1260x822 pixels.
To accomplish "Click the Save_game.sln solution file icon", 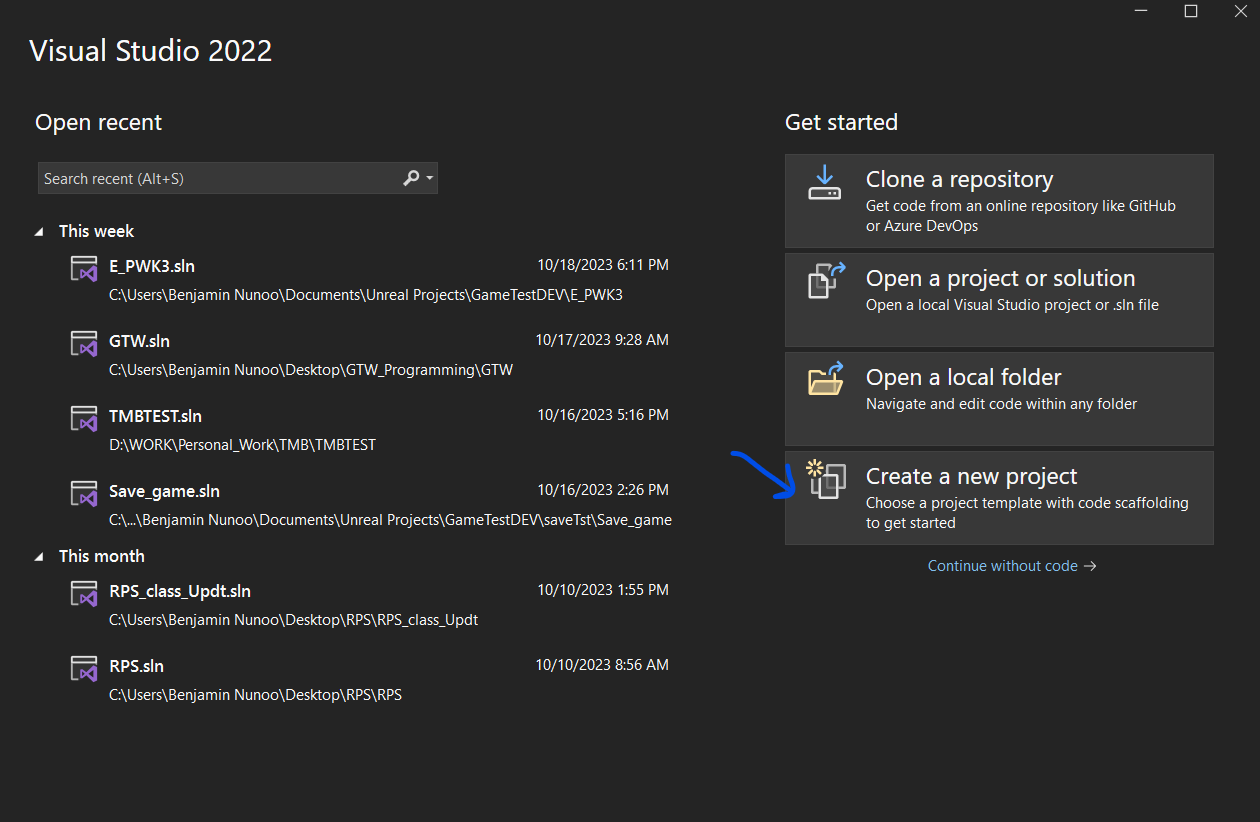I will 83,493.
